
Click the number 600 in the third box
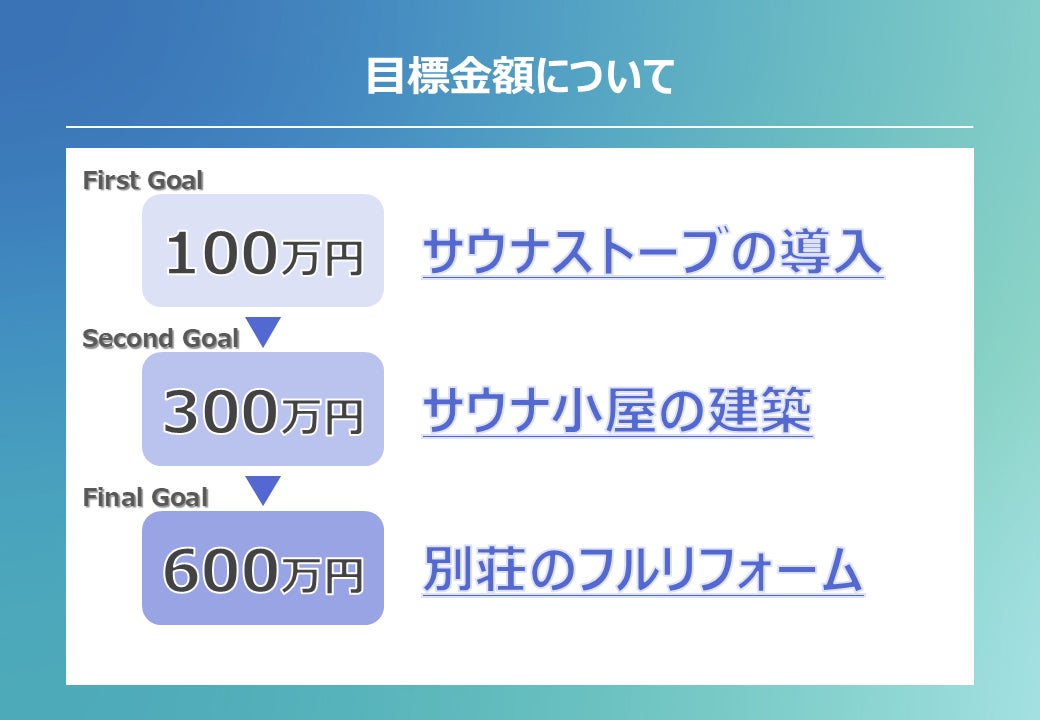pos(220,570)
